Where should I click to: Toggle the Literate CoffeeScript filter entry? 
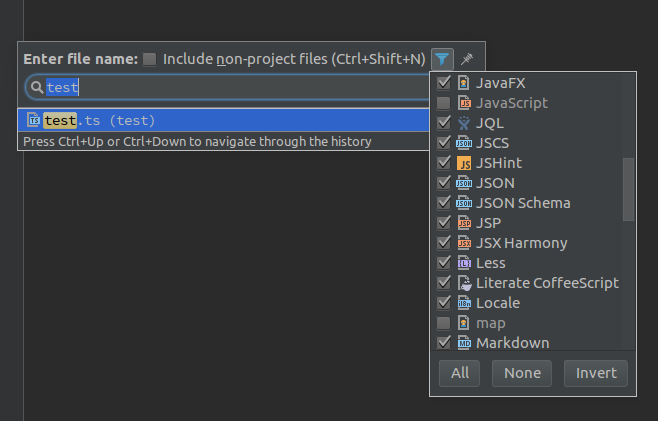coord(443,283)
